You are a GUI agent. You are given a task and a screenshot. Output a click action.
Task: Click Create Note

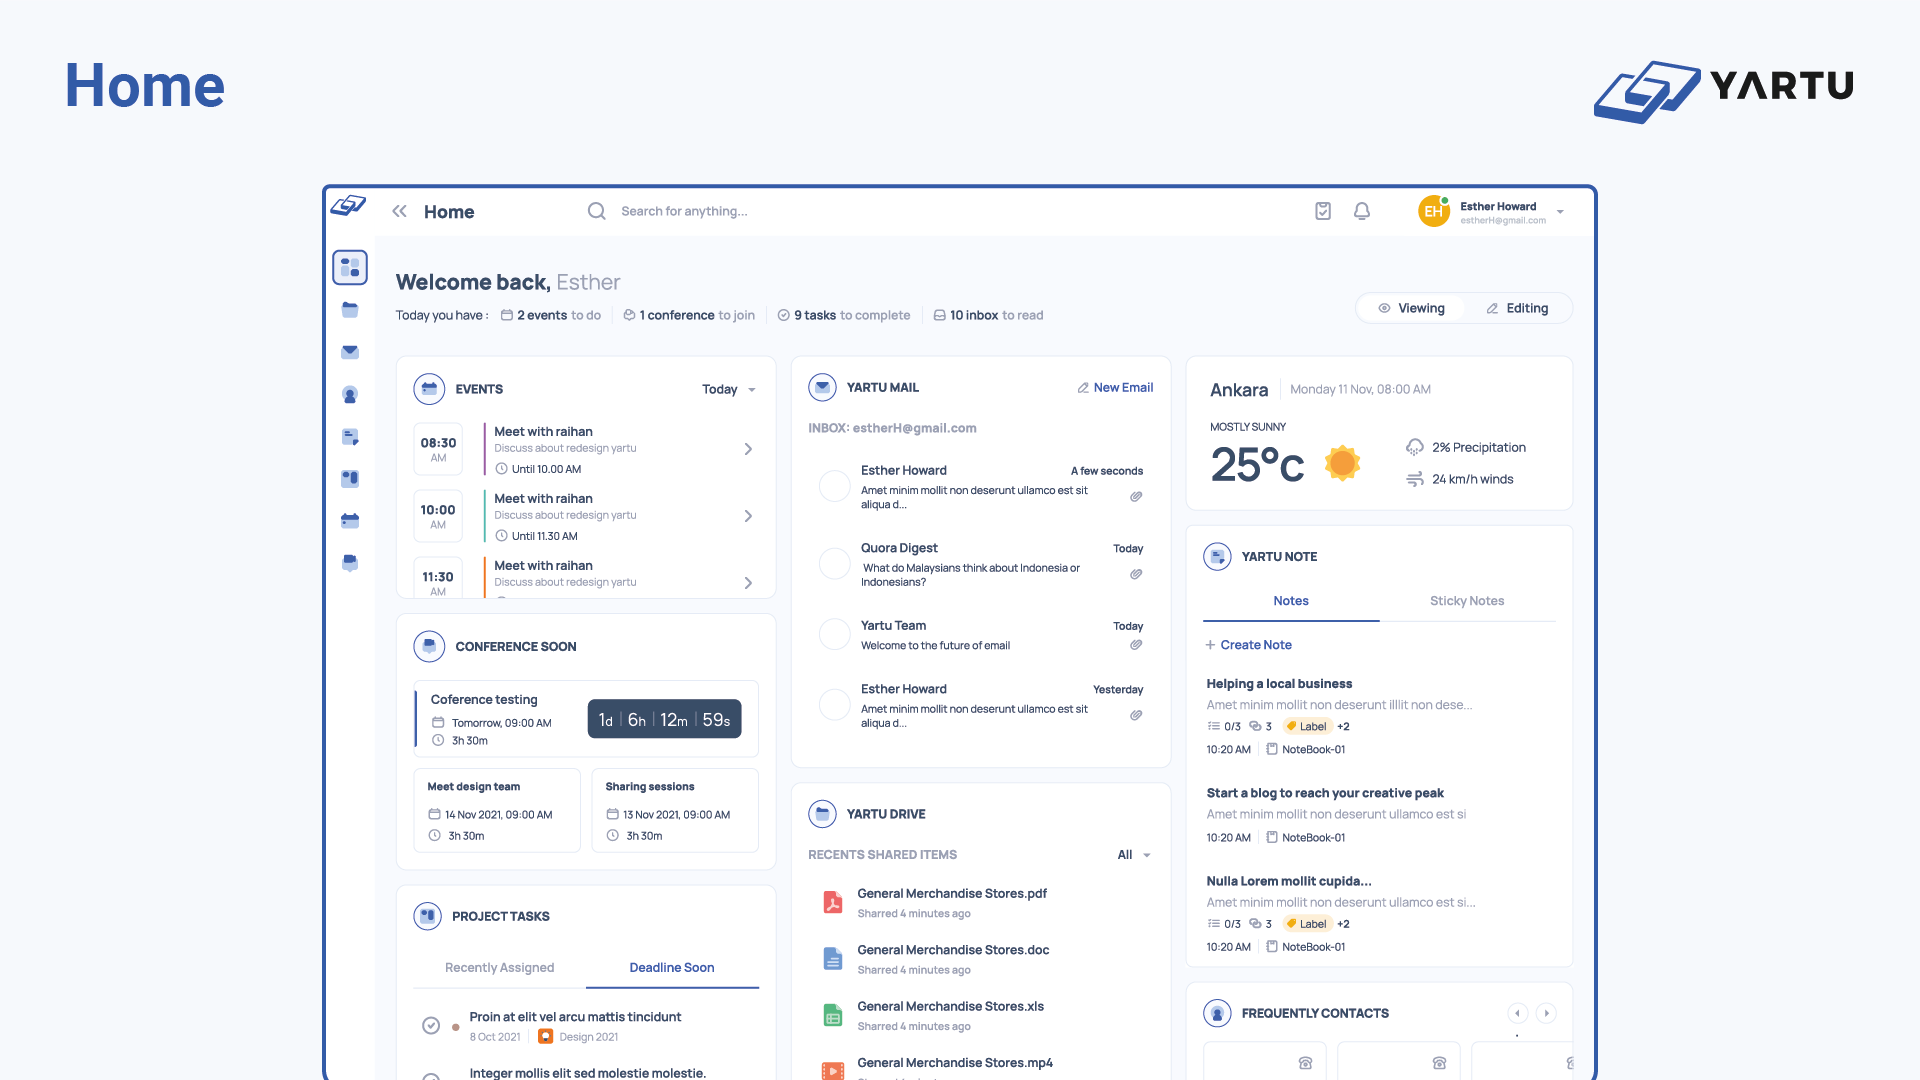pos(1249,645)
